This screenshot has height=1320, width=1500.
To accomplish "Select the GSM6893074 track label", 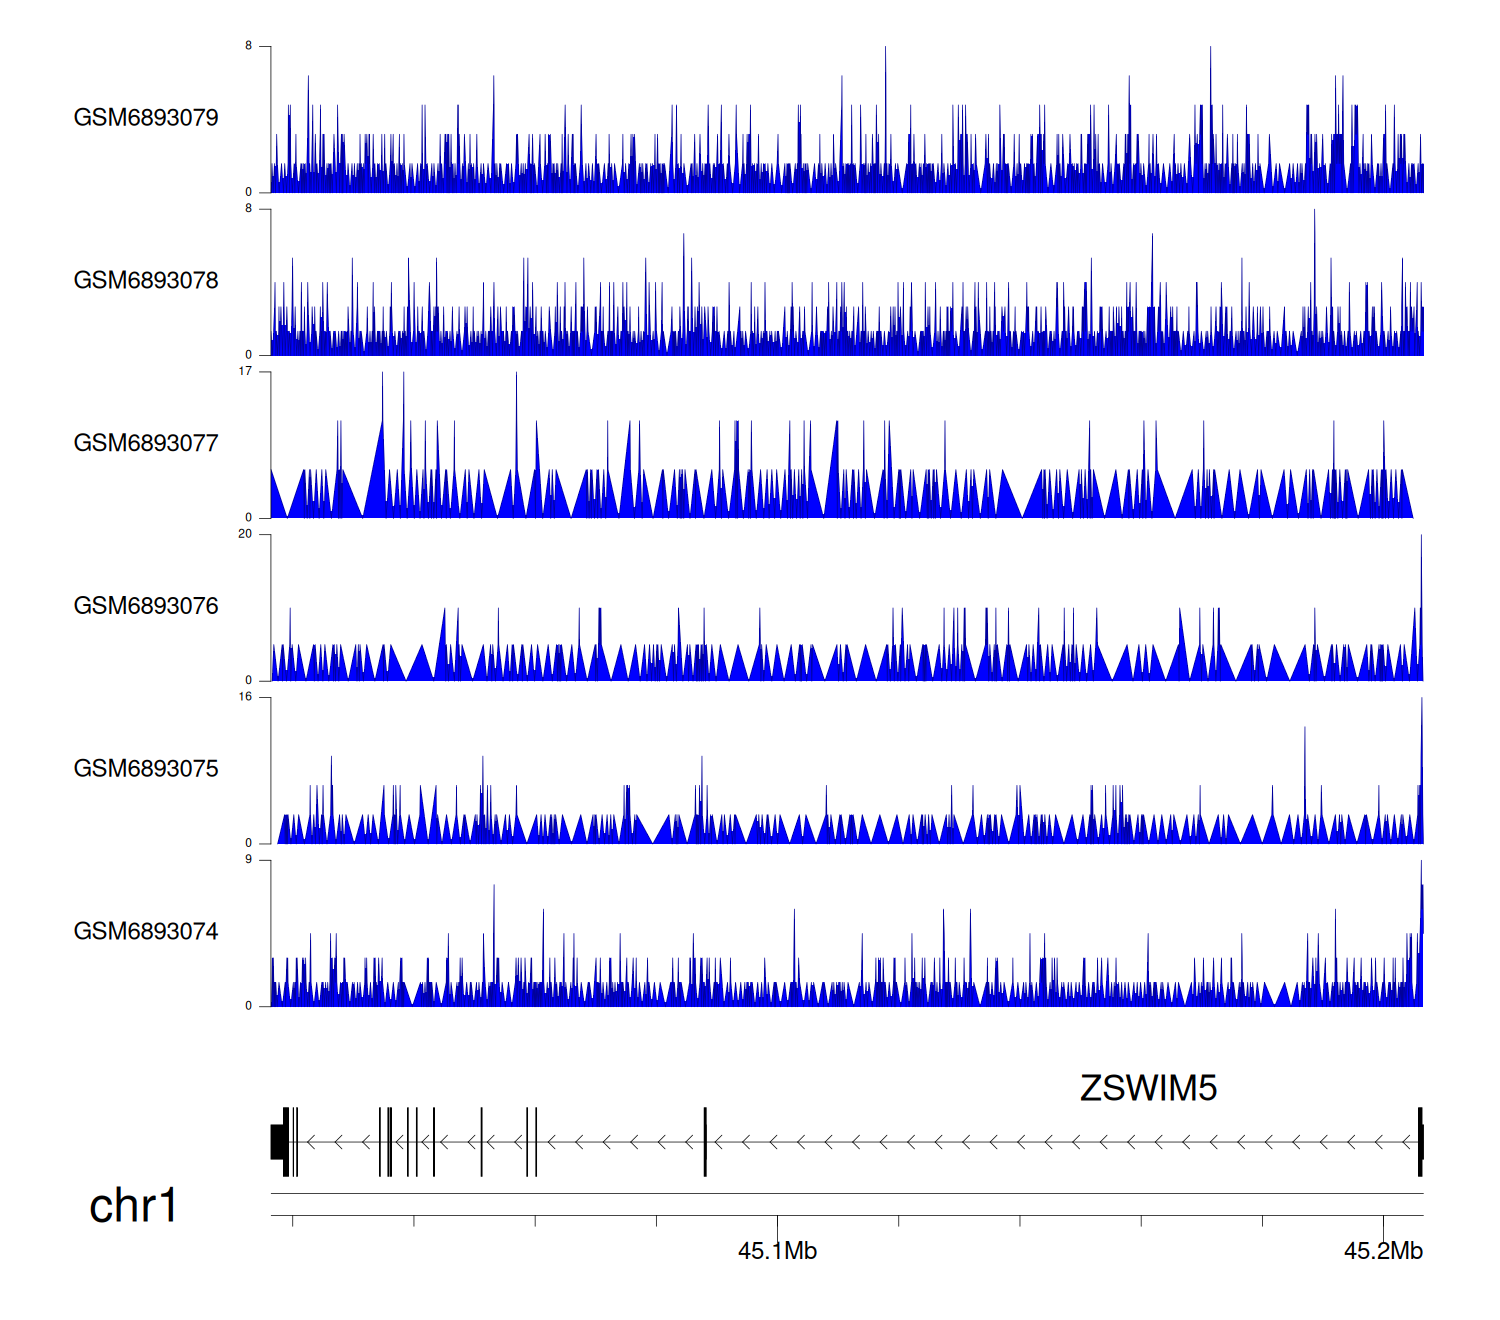I will pos(146,932).
